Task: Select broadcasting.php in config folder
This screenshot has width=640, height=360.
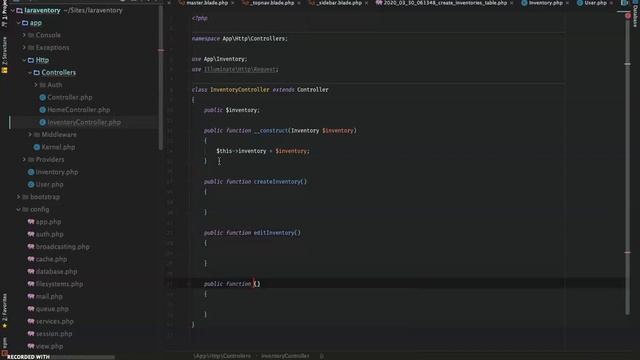Action: (62, 247)
